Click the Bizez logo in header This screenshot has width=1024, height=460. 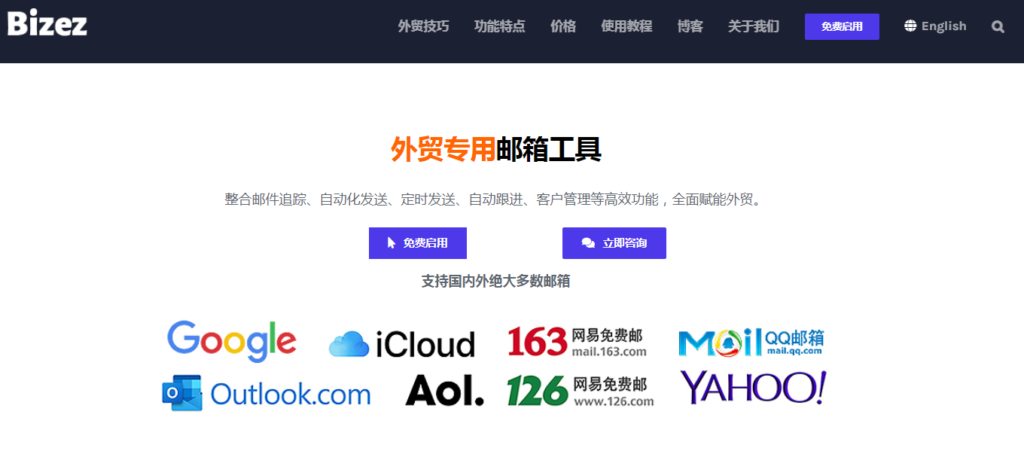(47, 24)
